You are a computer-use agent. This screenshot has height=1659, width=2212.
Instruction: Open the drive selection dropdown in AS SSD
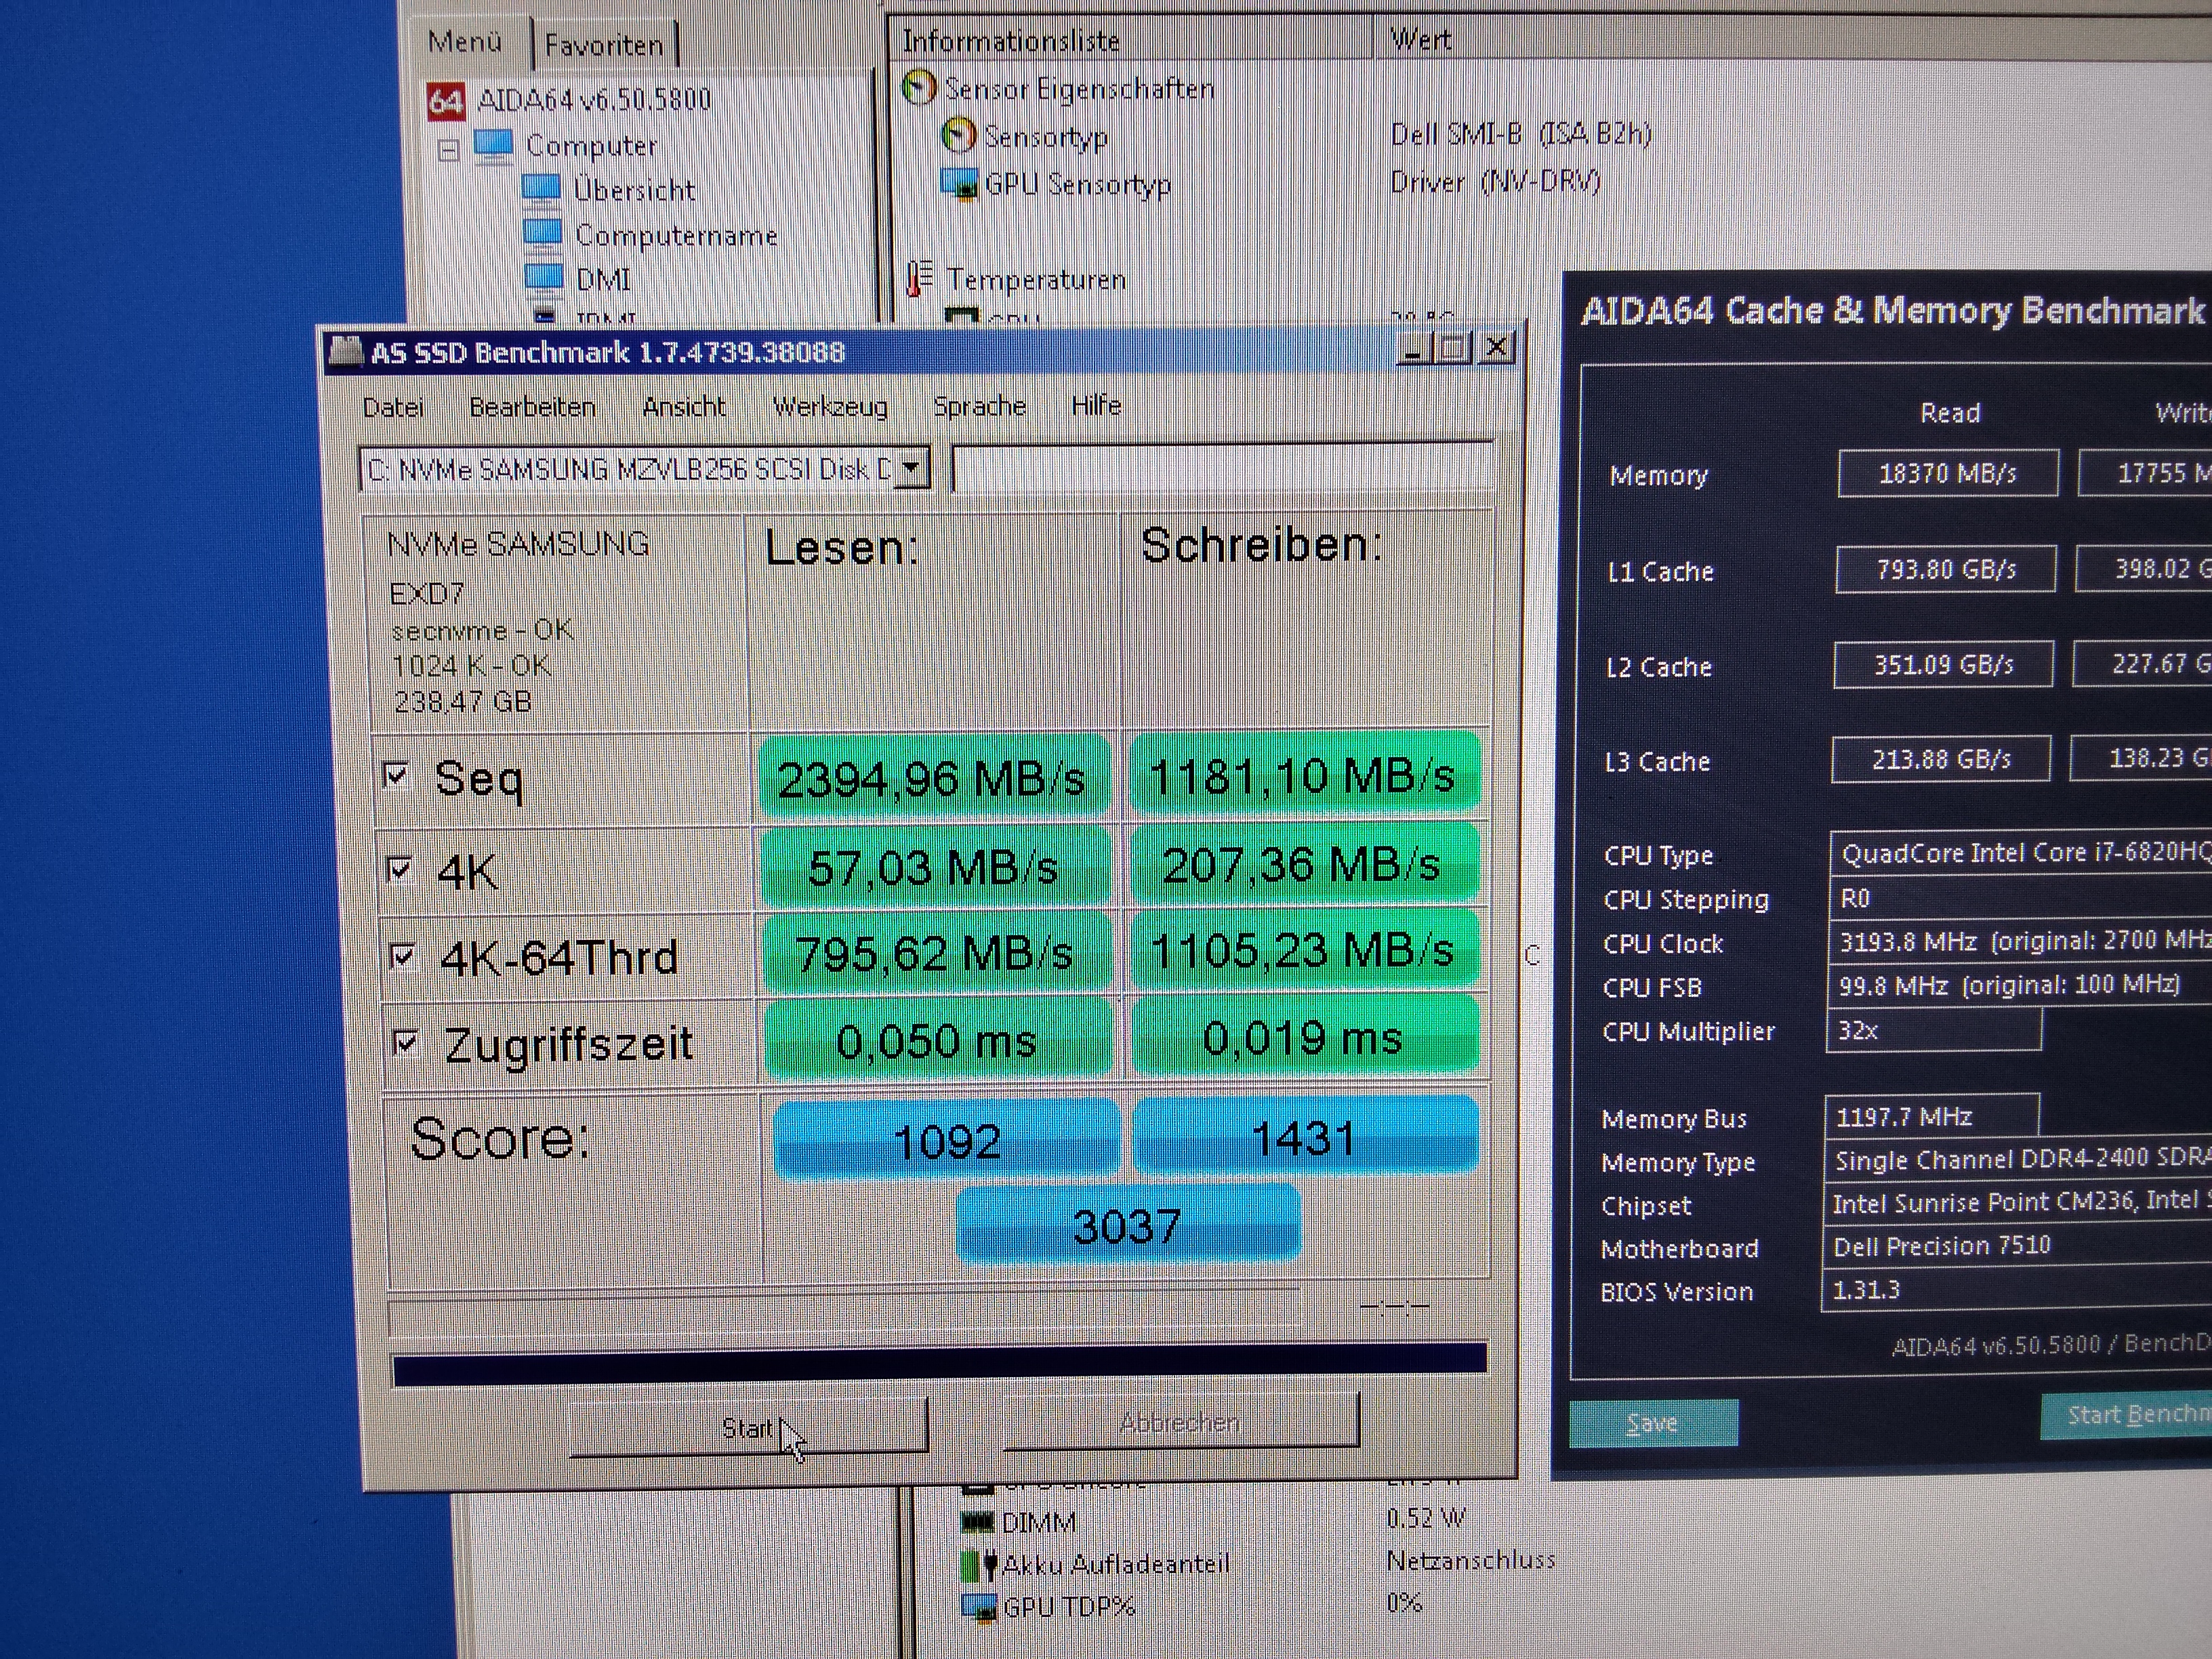click(911, 468)
